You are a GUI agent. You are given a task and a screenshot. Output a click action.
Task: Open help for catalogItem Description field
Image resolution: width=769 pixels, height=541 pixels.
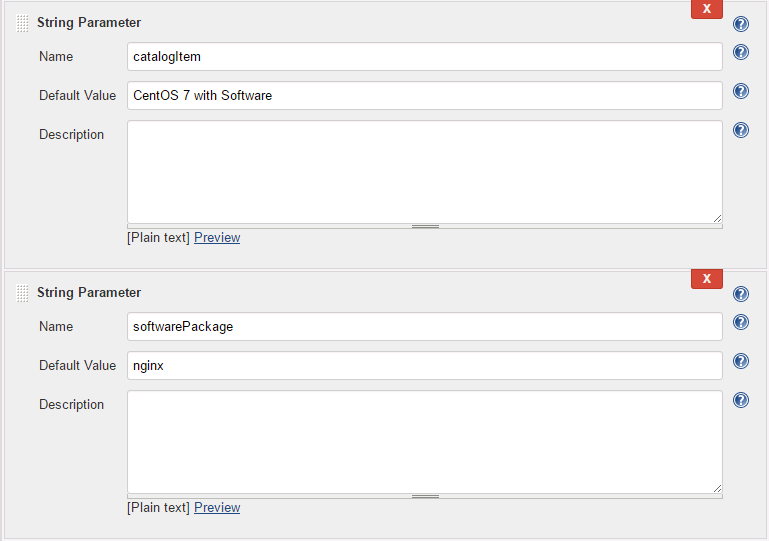[741, 130]
